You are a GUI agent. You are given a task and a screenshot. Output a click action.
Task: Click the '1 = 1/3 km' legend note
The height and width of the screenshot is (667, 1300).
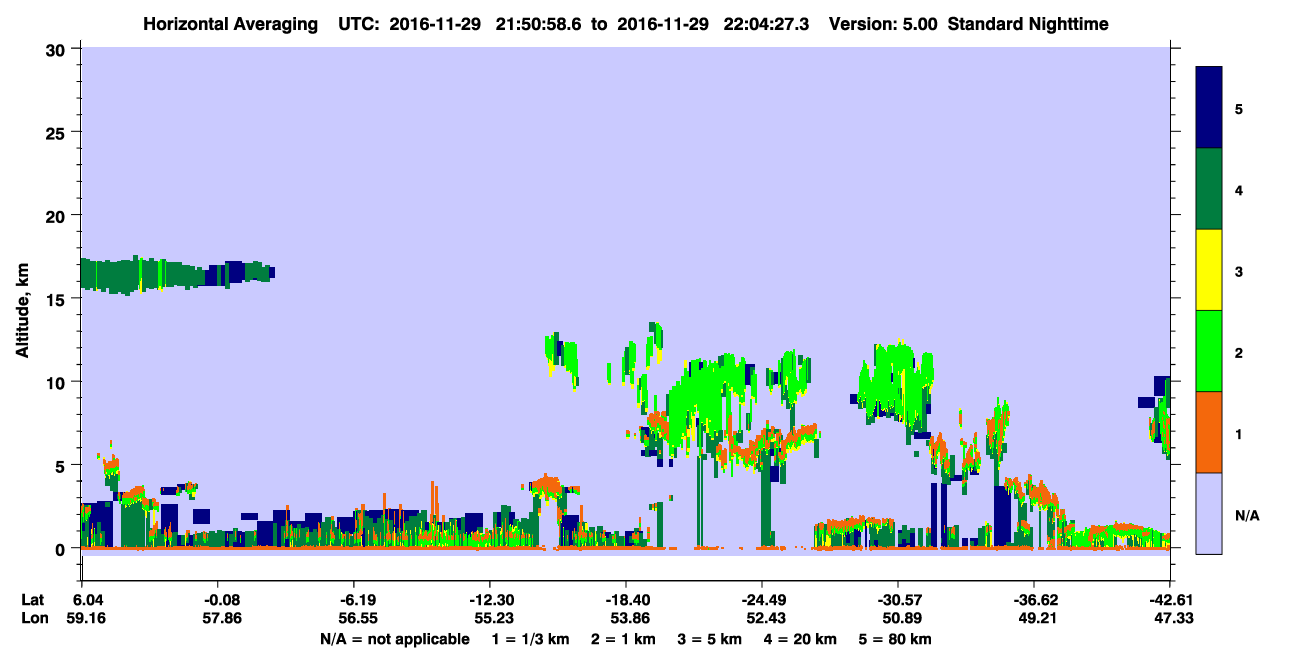tap(531, 639)
